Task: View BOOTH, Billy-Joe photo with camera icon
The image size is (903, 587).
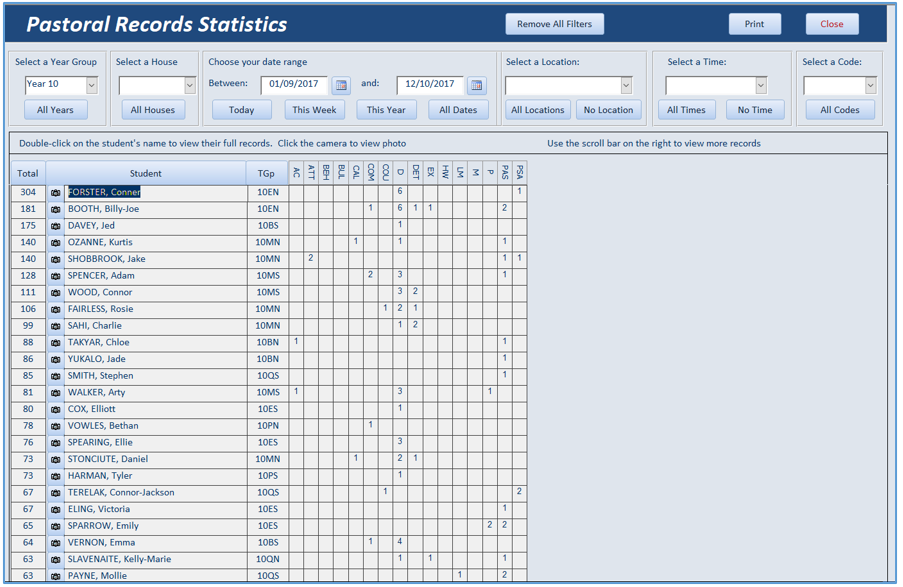Action: pyautogui.click(x=55, y=209)
